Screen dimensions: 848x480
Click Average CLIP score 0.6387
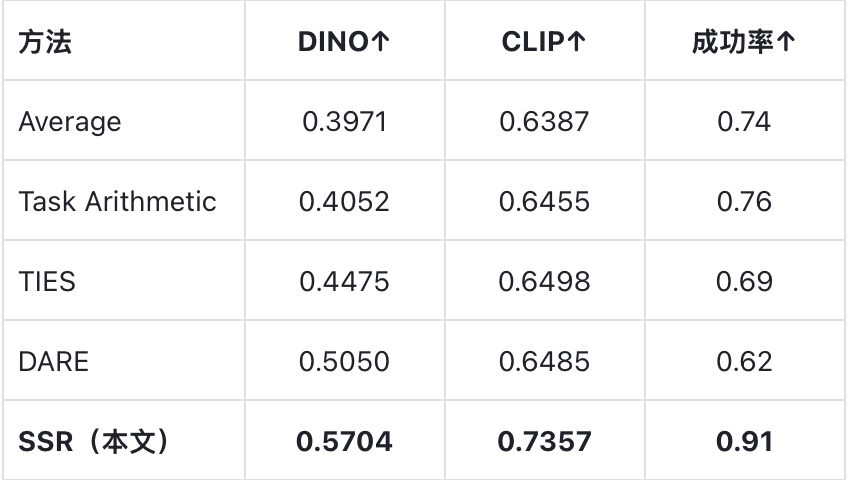pos(544,122)
